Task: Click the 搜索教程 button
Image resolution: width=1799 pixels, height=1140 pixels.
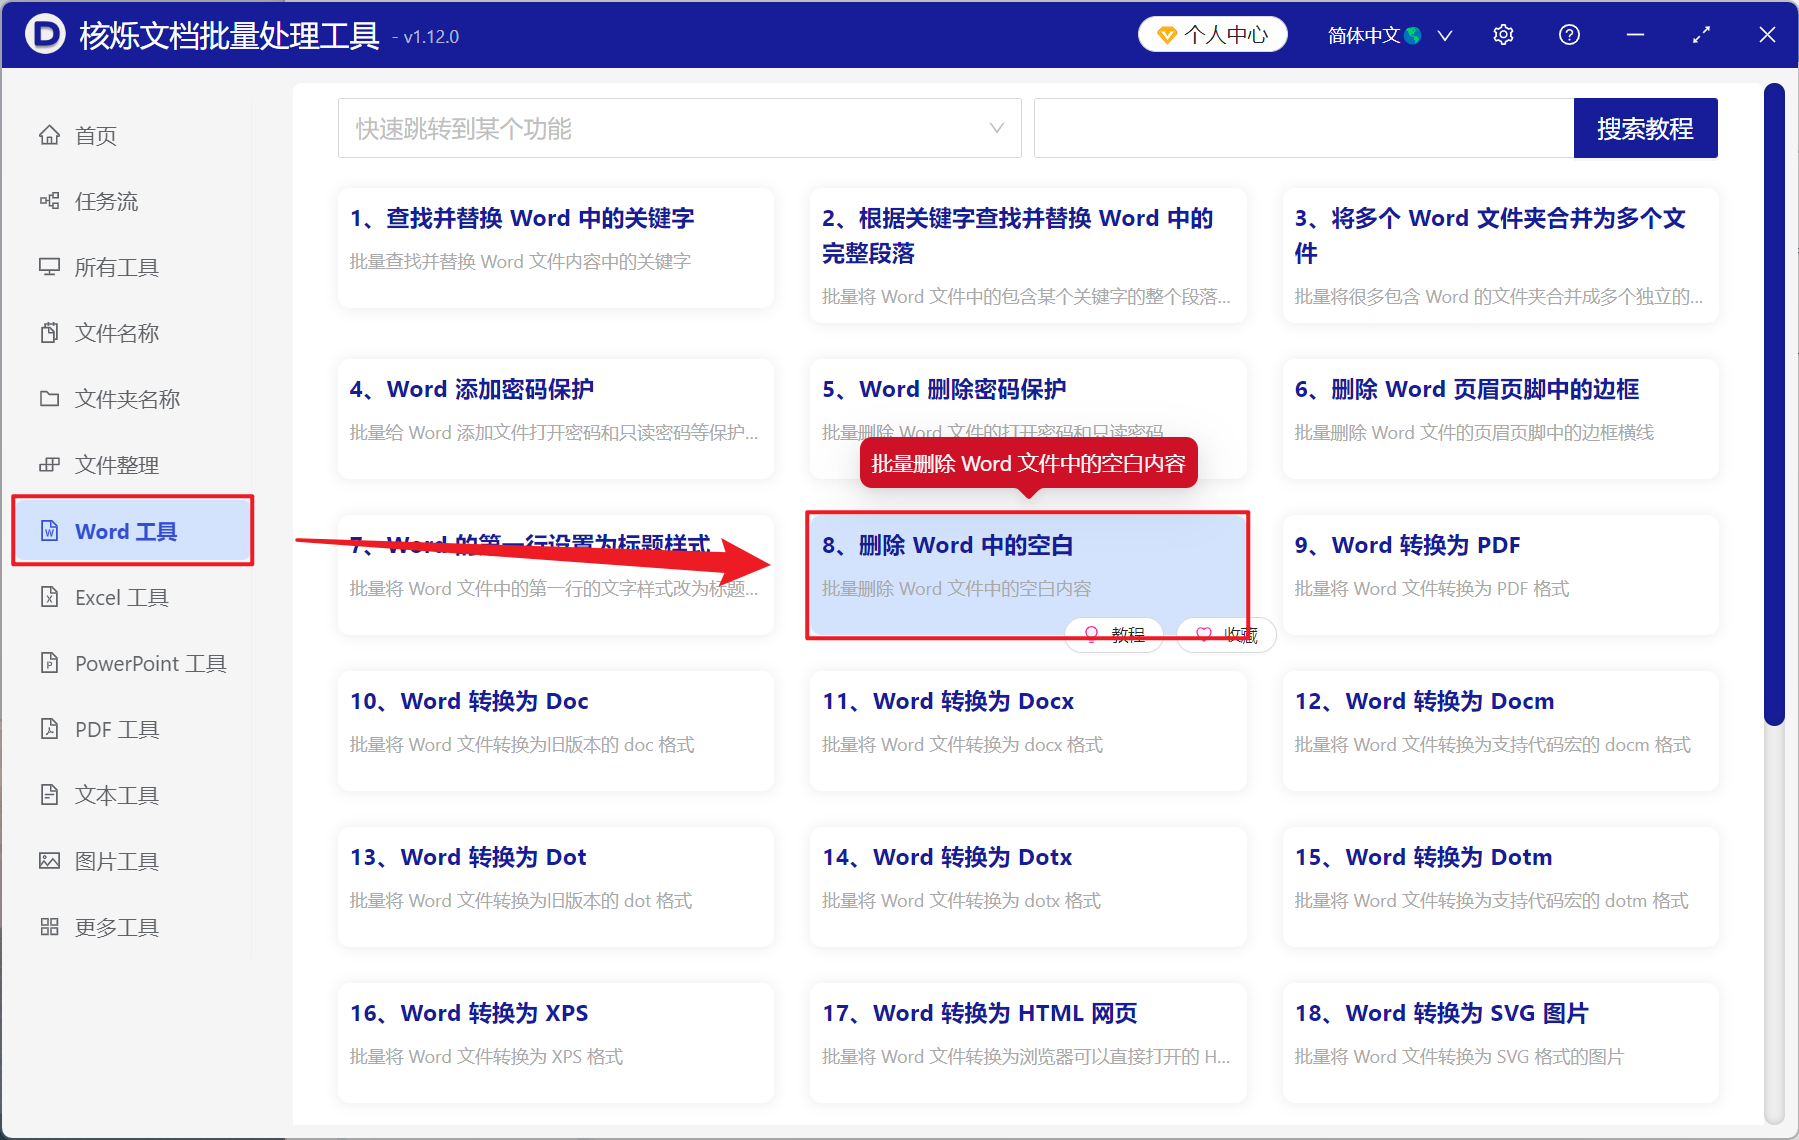Action: point(1645,128)
